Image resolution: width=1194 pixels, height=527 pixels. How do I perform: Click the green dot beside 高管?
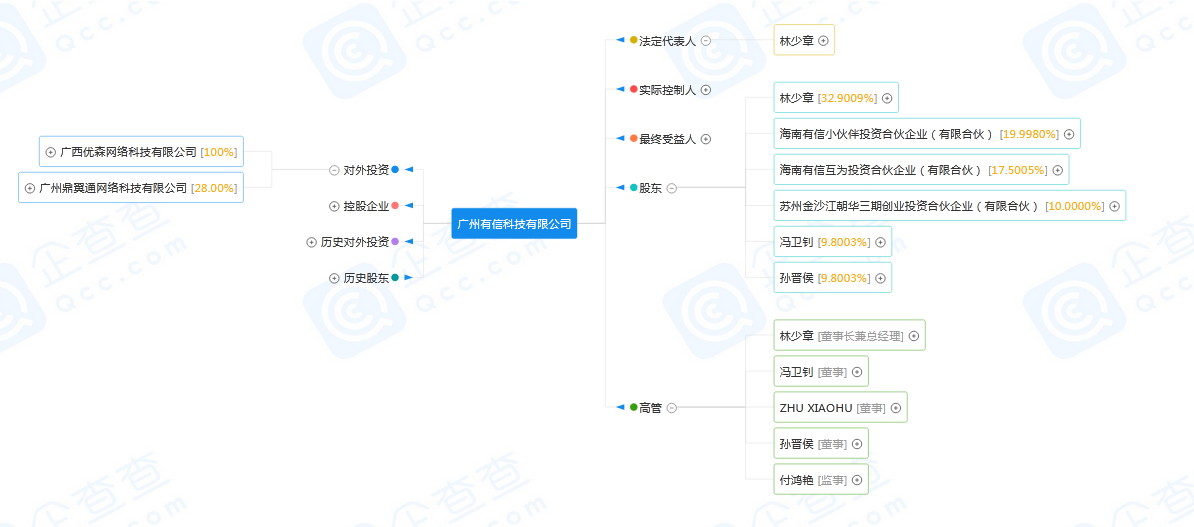634,407
